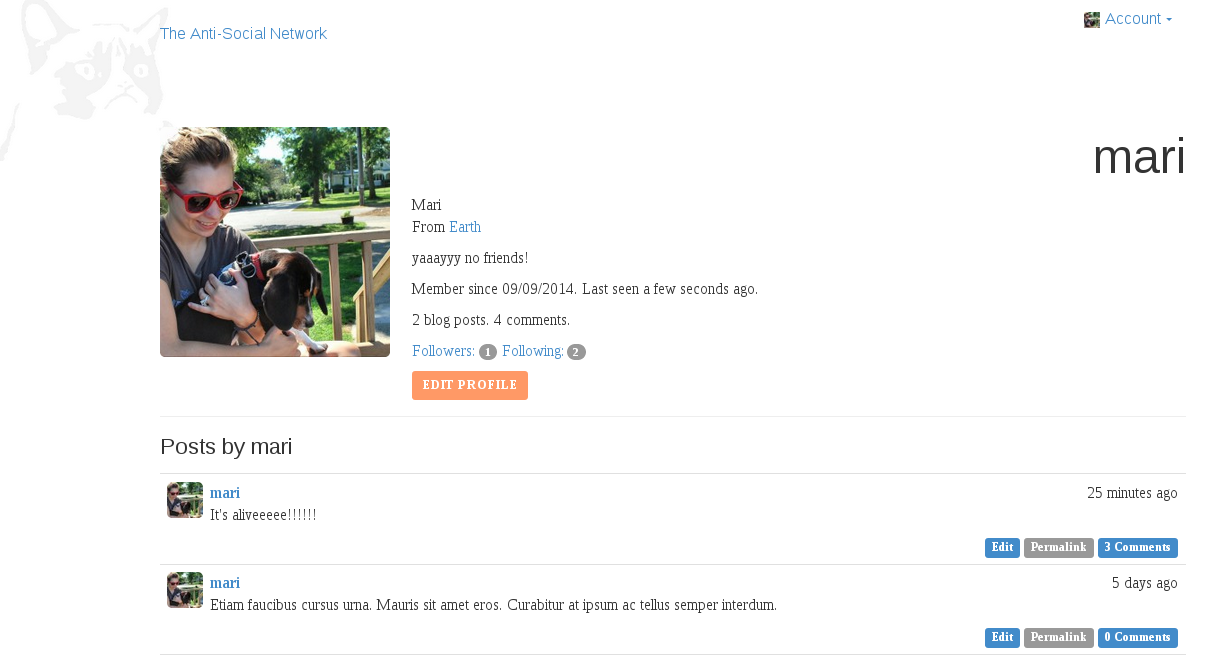This screenshot has width=1217, height=655.
Task: Open Permalink for the aliveeeee post
Action: coord(1059,548)
